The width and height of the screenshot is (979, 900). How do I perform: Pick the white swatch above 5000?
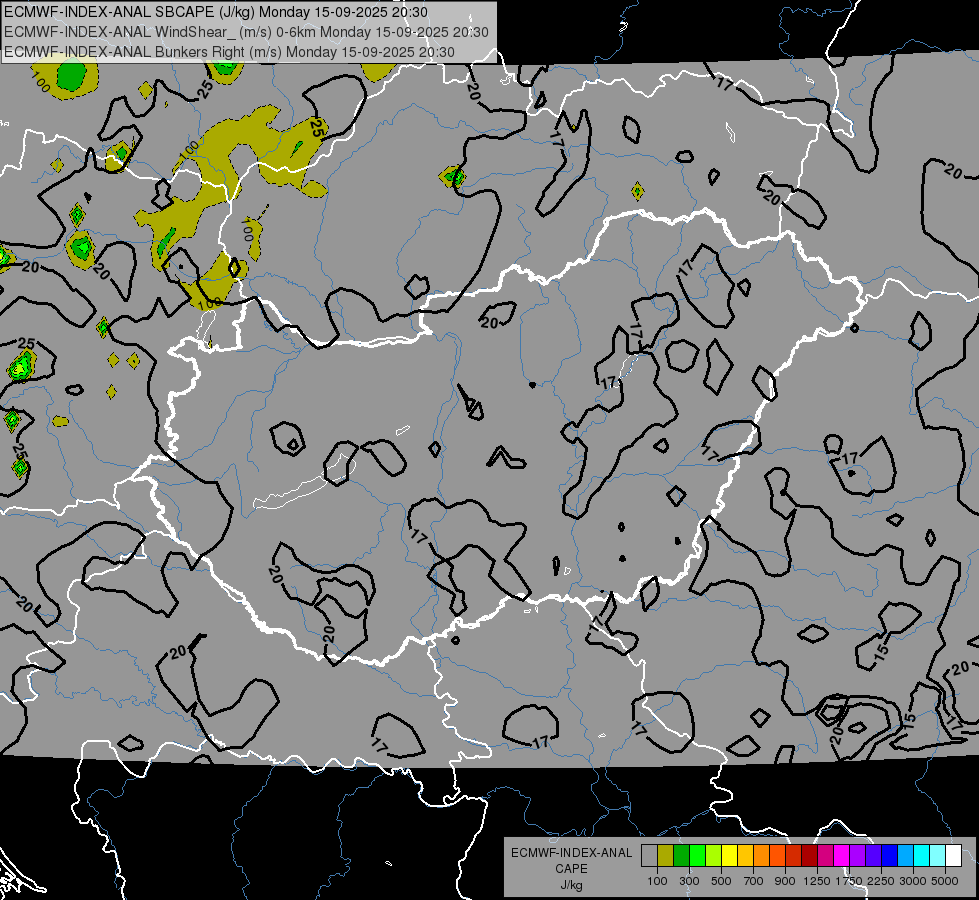click(953, 855)
